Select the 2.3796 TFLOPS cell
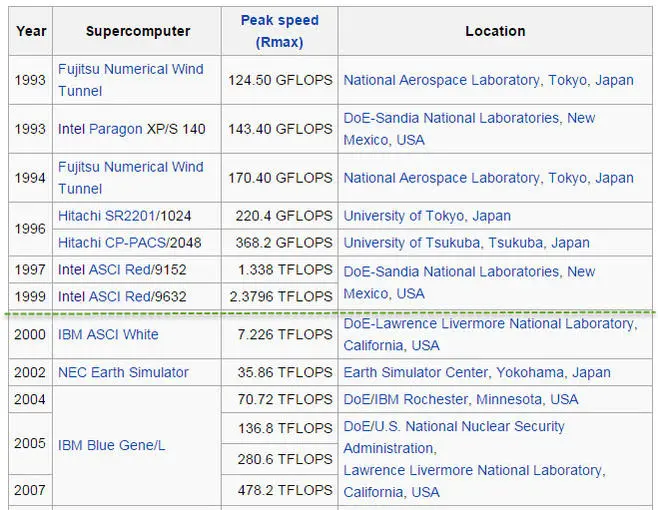 tap(280, 296)
